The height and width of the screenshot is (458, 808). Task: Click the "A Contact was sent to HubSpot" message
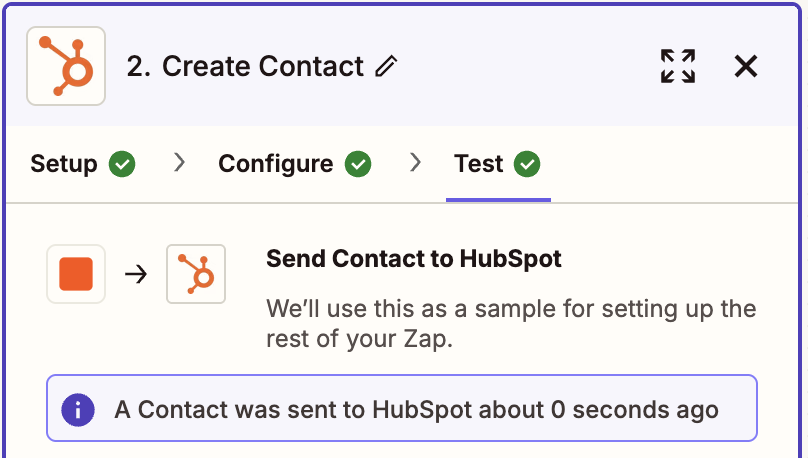point(417,410)
